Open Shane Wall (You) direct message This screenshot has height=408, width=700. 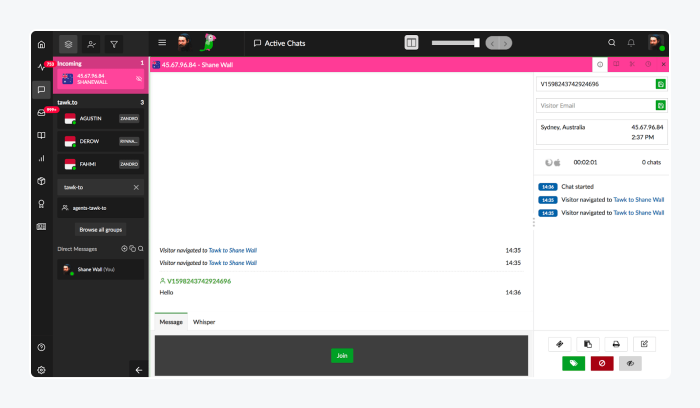[x=100, y=270]
